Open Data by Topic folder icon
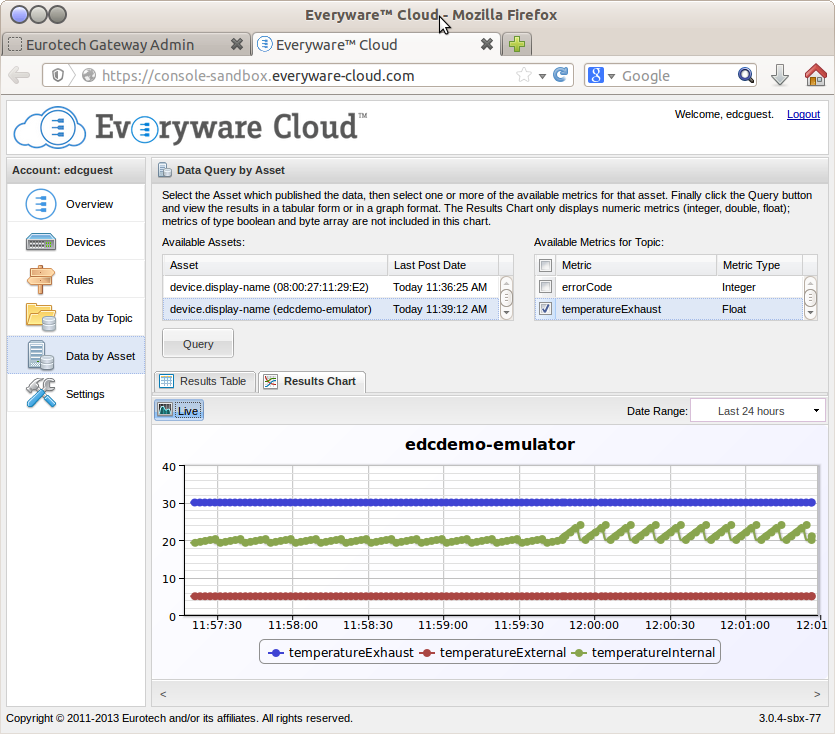 [x=41, y=317]
